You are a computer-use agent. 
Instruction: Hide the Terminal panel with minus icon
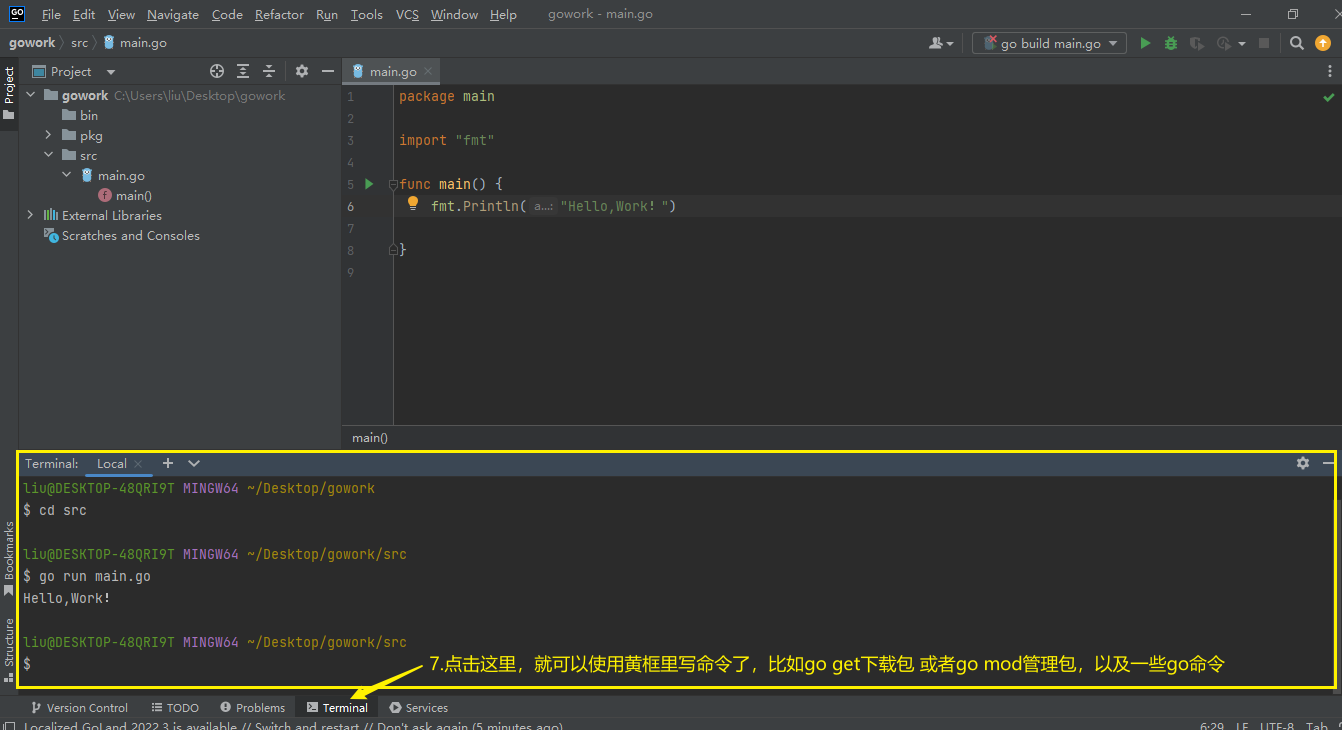pyautogui.click(x=1328, y=463)
